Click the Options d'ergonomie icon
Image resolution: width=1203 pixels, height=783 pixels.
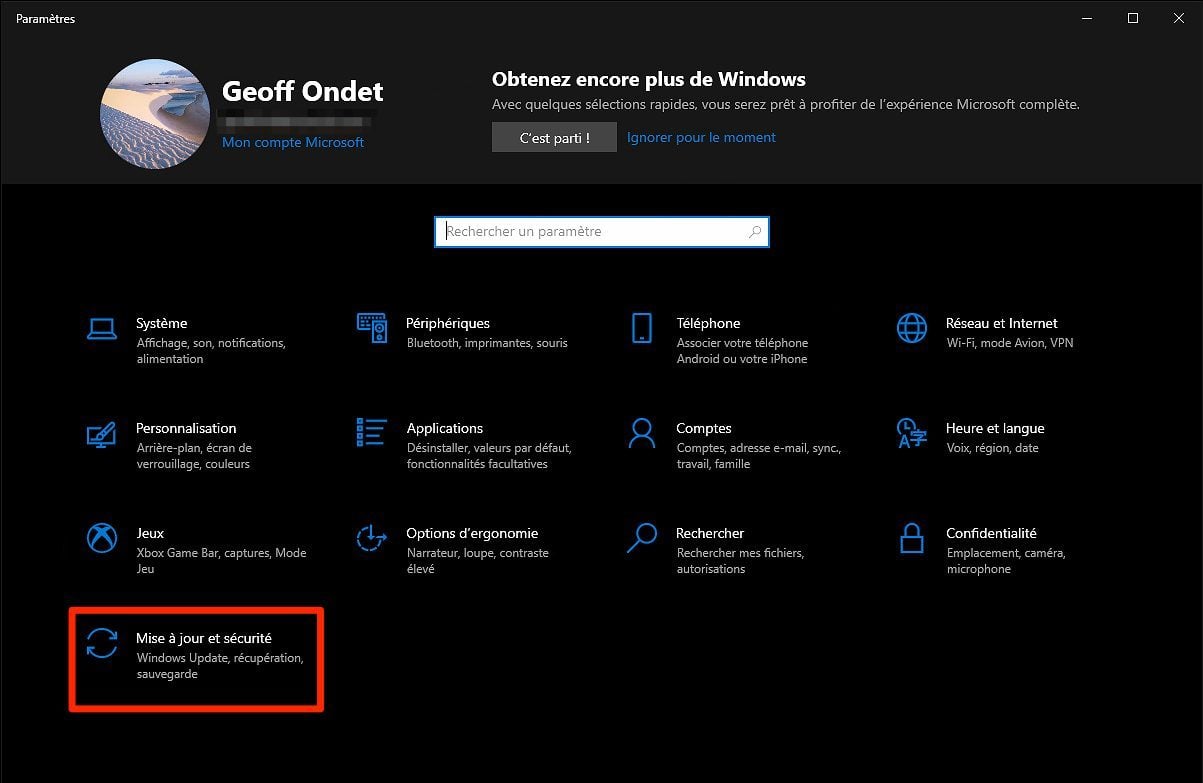click(372, 538)
